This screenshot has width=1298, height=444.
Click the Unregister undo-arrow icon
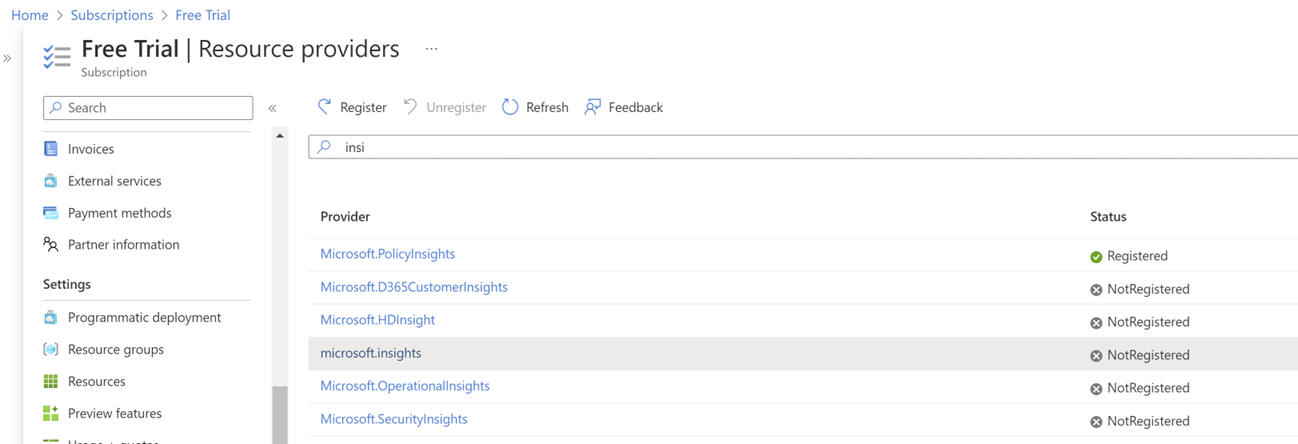[410, 107]
